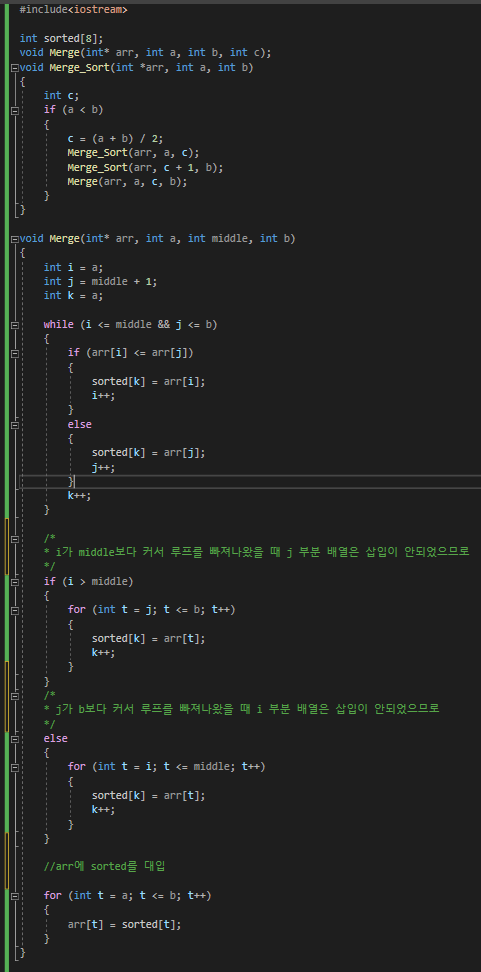Click the "i++;" statement
481x972 pixels.
104,395
